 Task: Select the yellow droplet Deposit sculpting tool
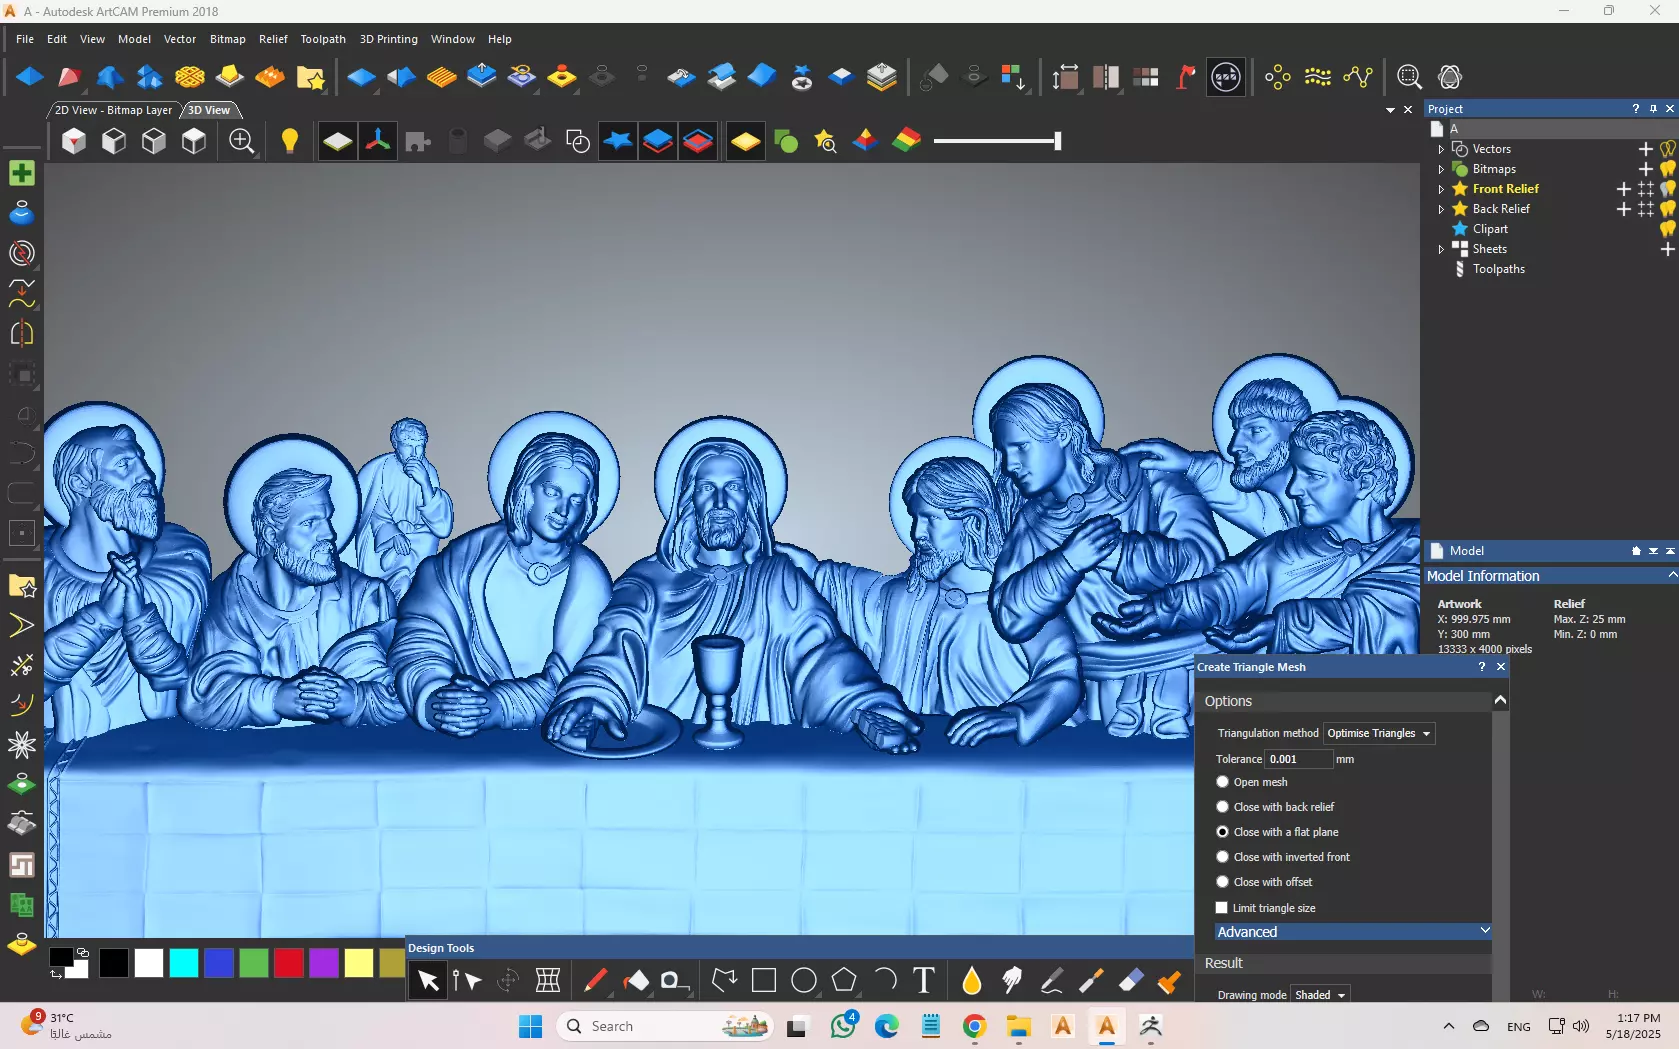[972, 980]
